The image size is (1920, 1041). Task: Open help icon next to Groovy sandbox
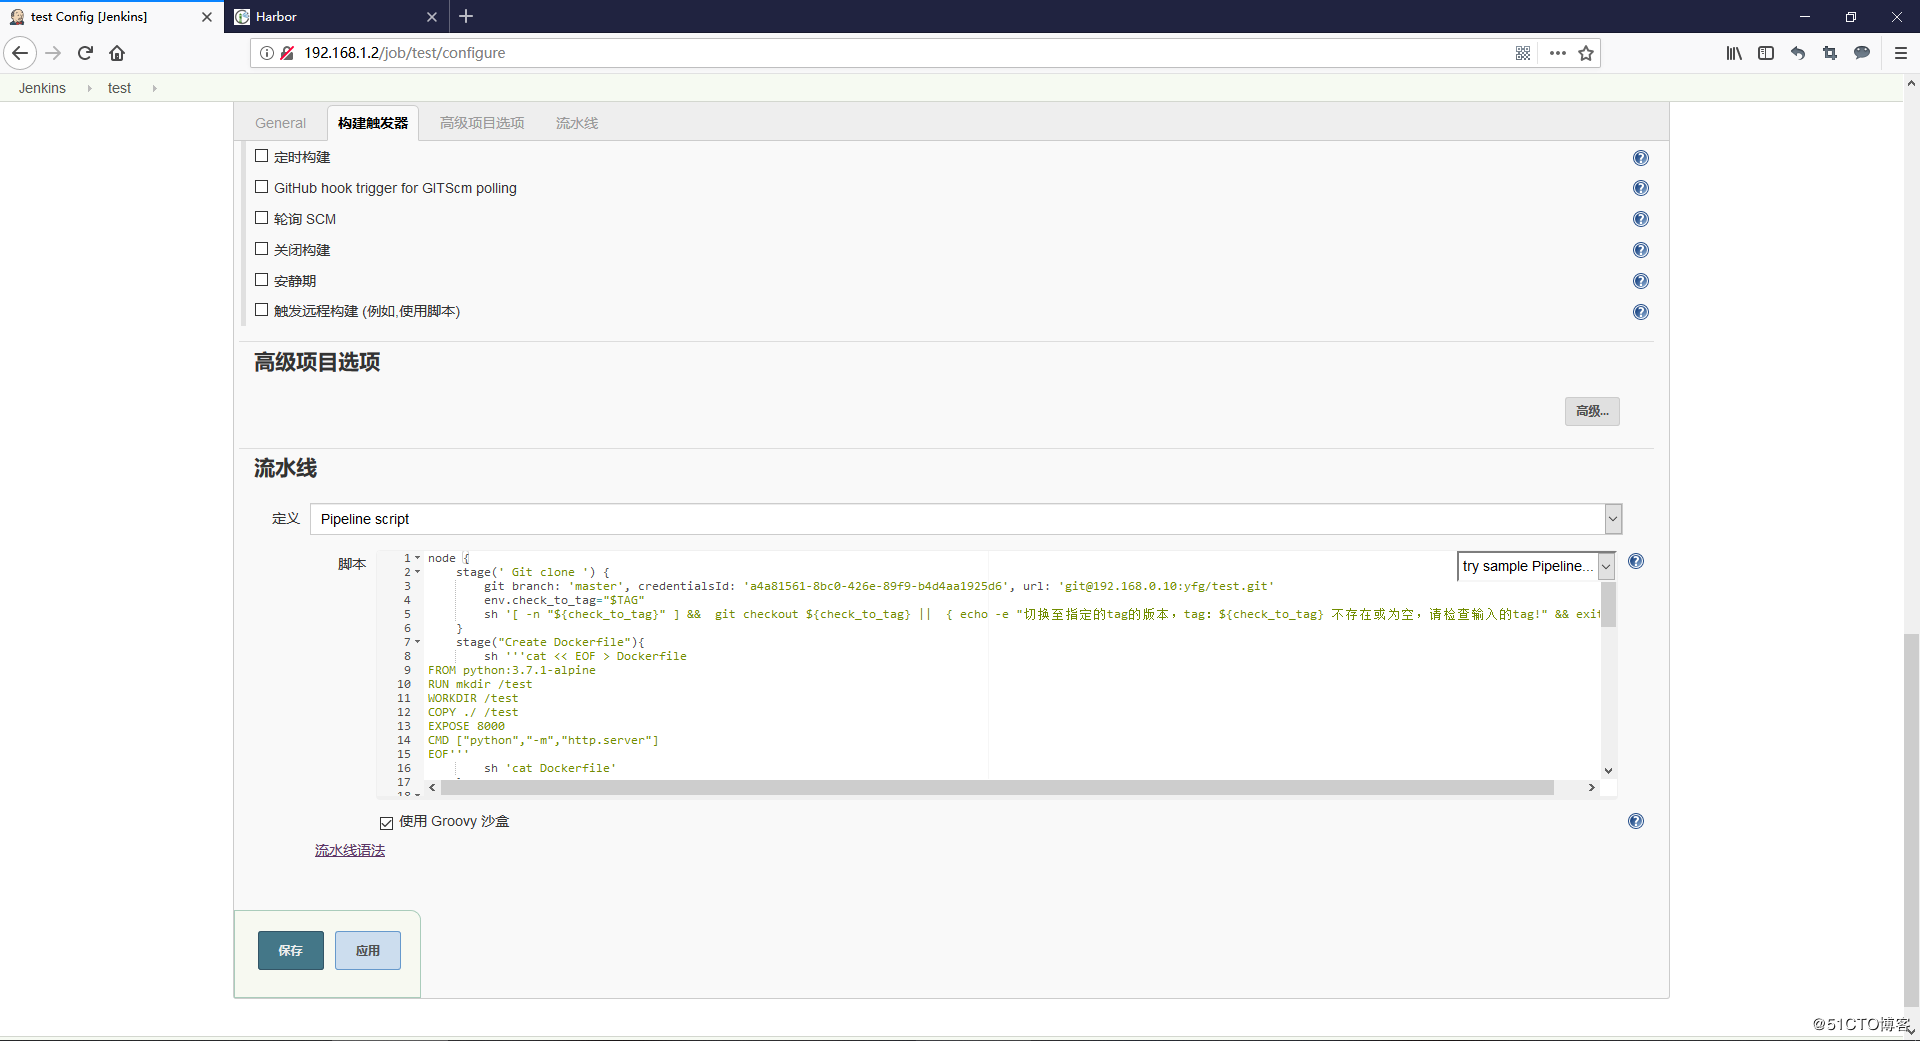pos(1636,821)
